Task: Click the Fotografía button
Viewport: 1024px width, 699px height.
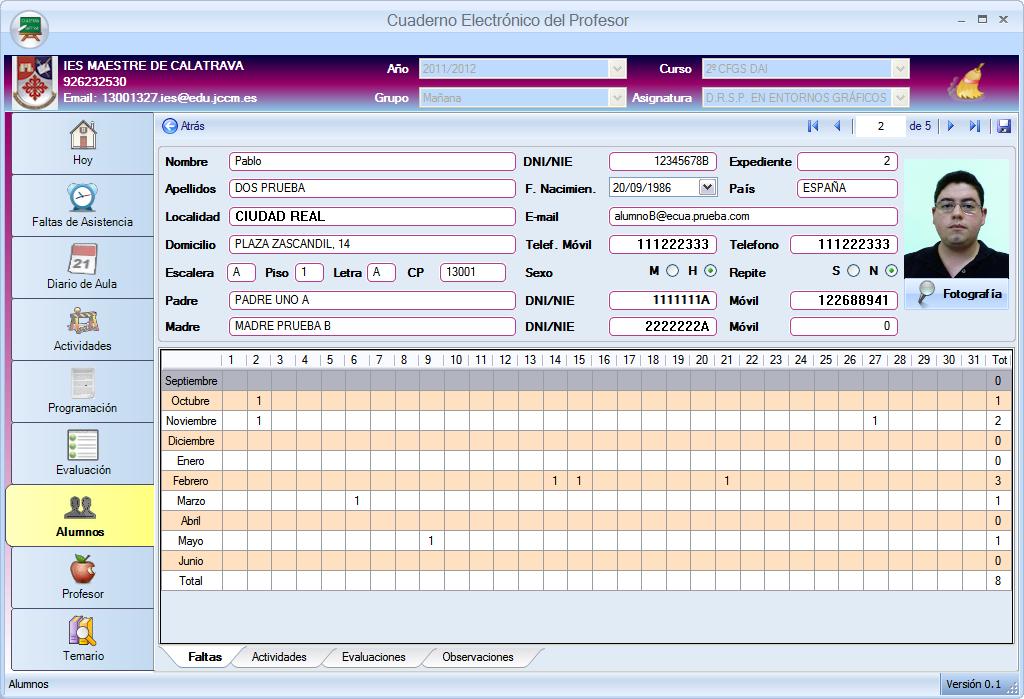Action: [957, 295]
